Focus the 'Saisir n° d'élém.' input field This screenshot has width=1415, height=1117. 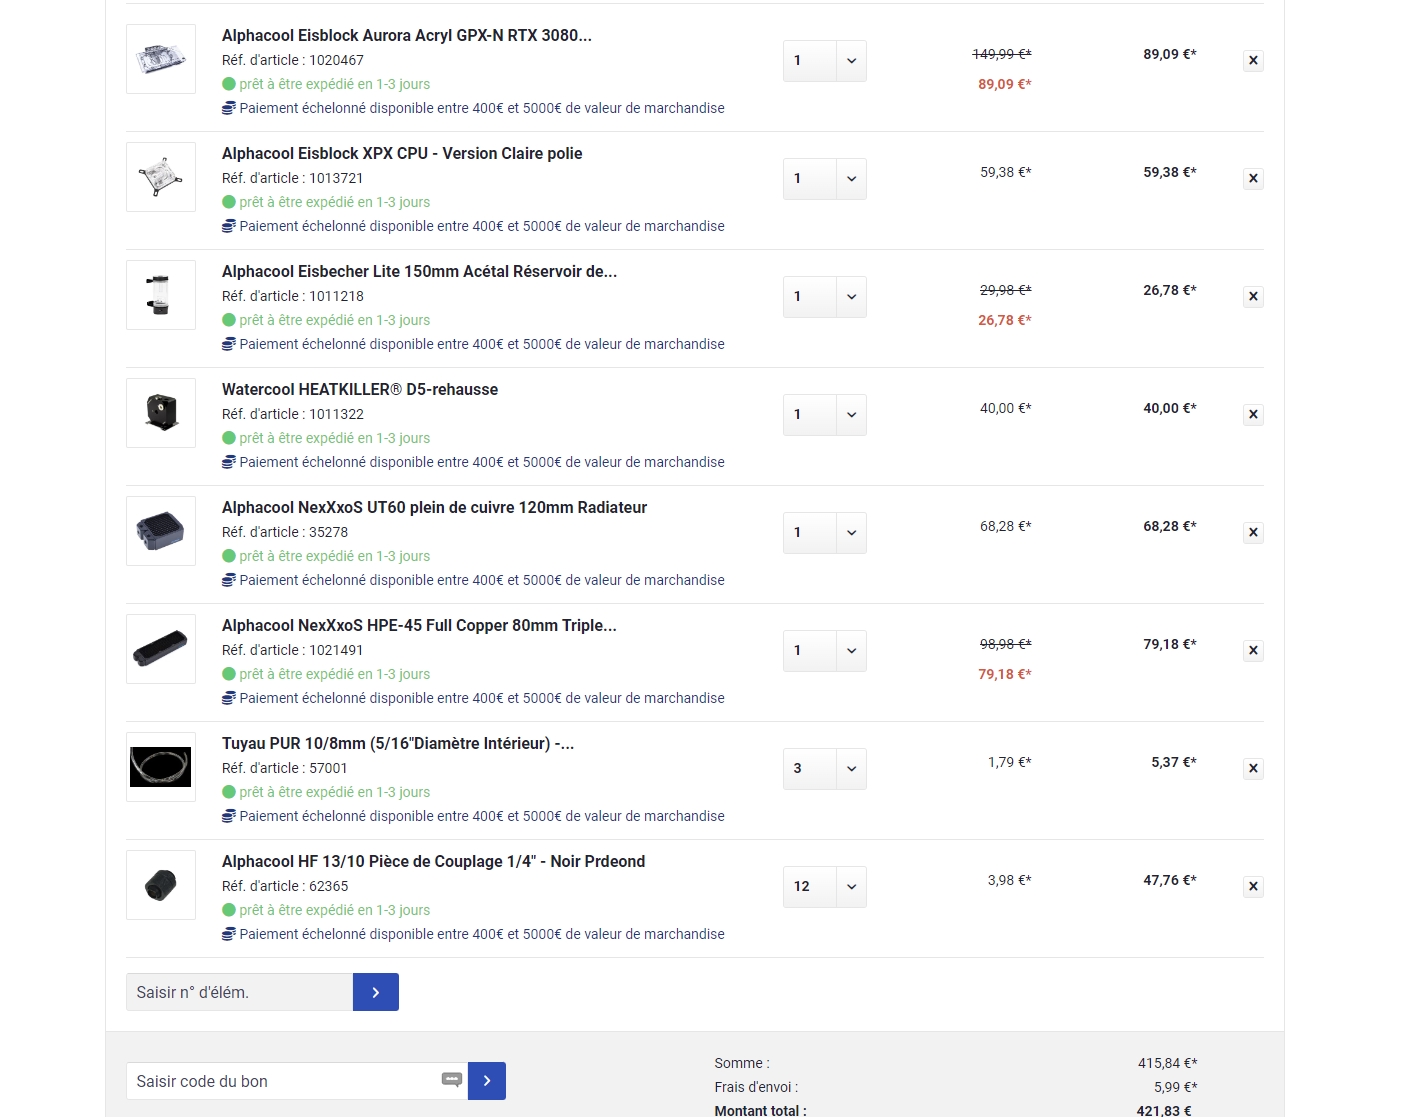tap(240, 992)
